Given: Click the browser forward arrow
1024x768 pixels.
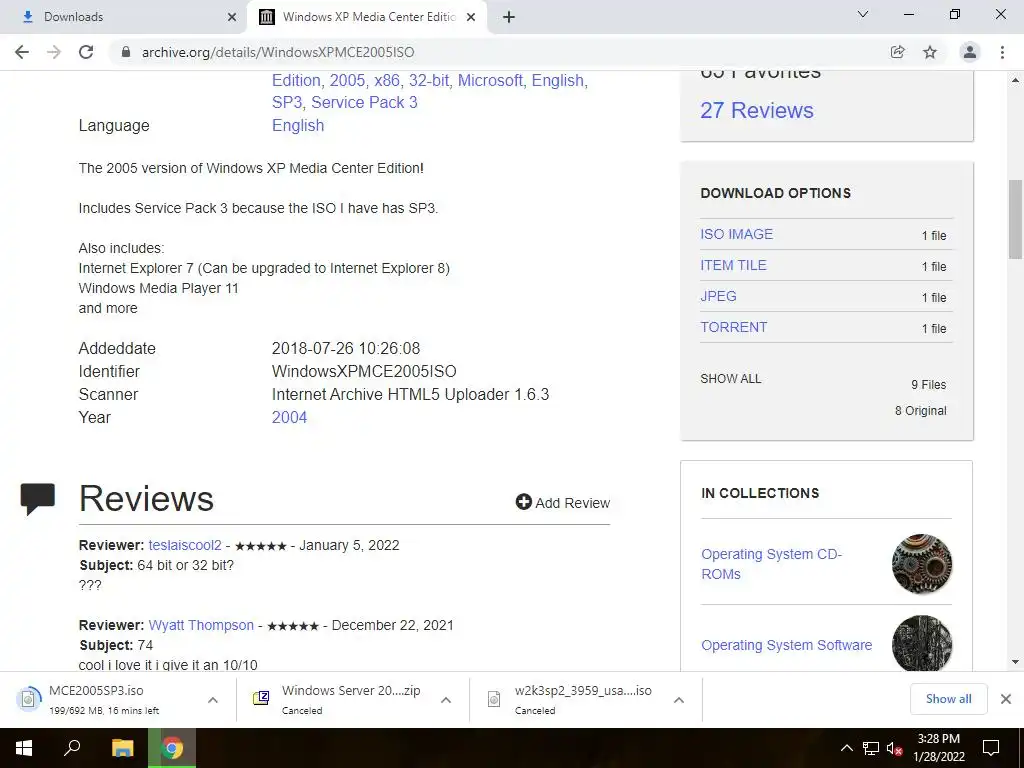Looking at the screenshot, I should tap(54, 52).
